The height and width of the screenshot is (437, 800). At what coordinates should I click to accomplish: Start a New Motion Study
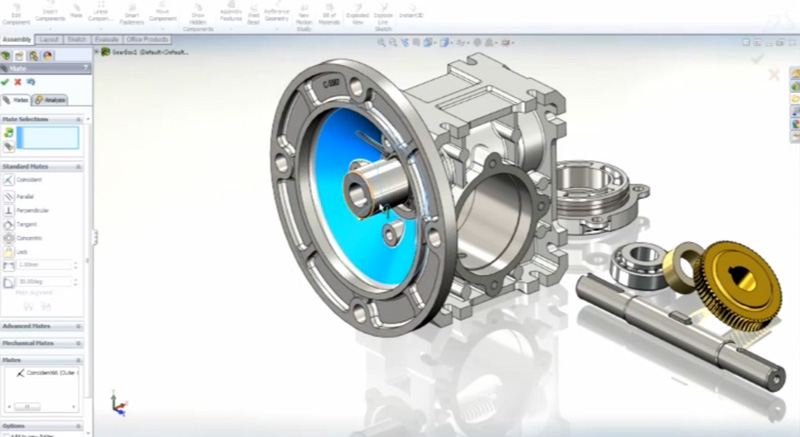304,17
